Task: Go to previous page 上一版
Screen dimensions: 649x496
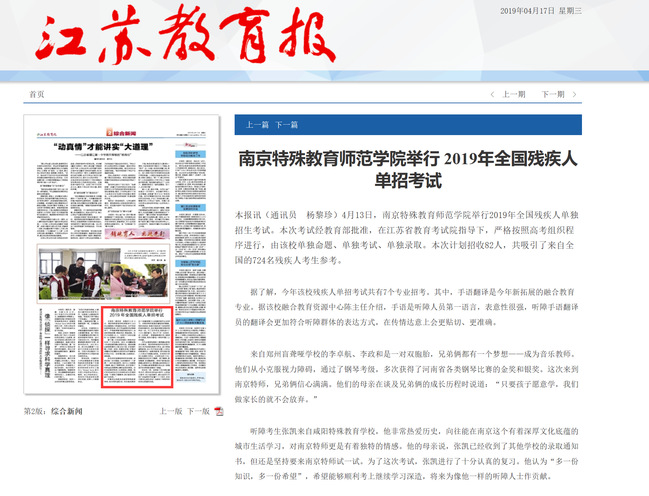Action: pos(171,411)
